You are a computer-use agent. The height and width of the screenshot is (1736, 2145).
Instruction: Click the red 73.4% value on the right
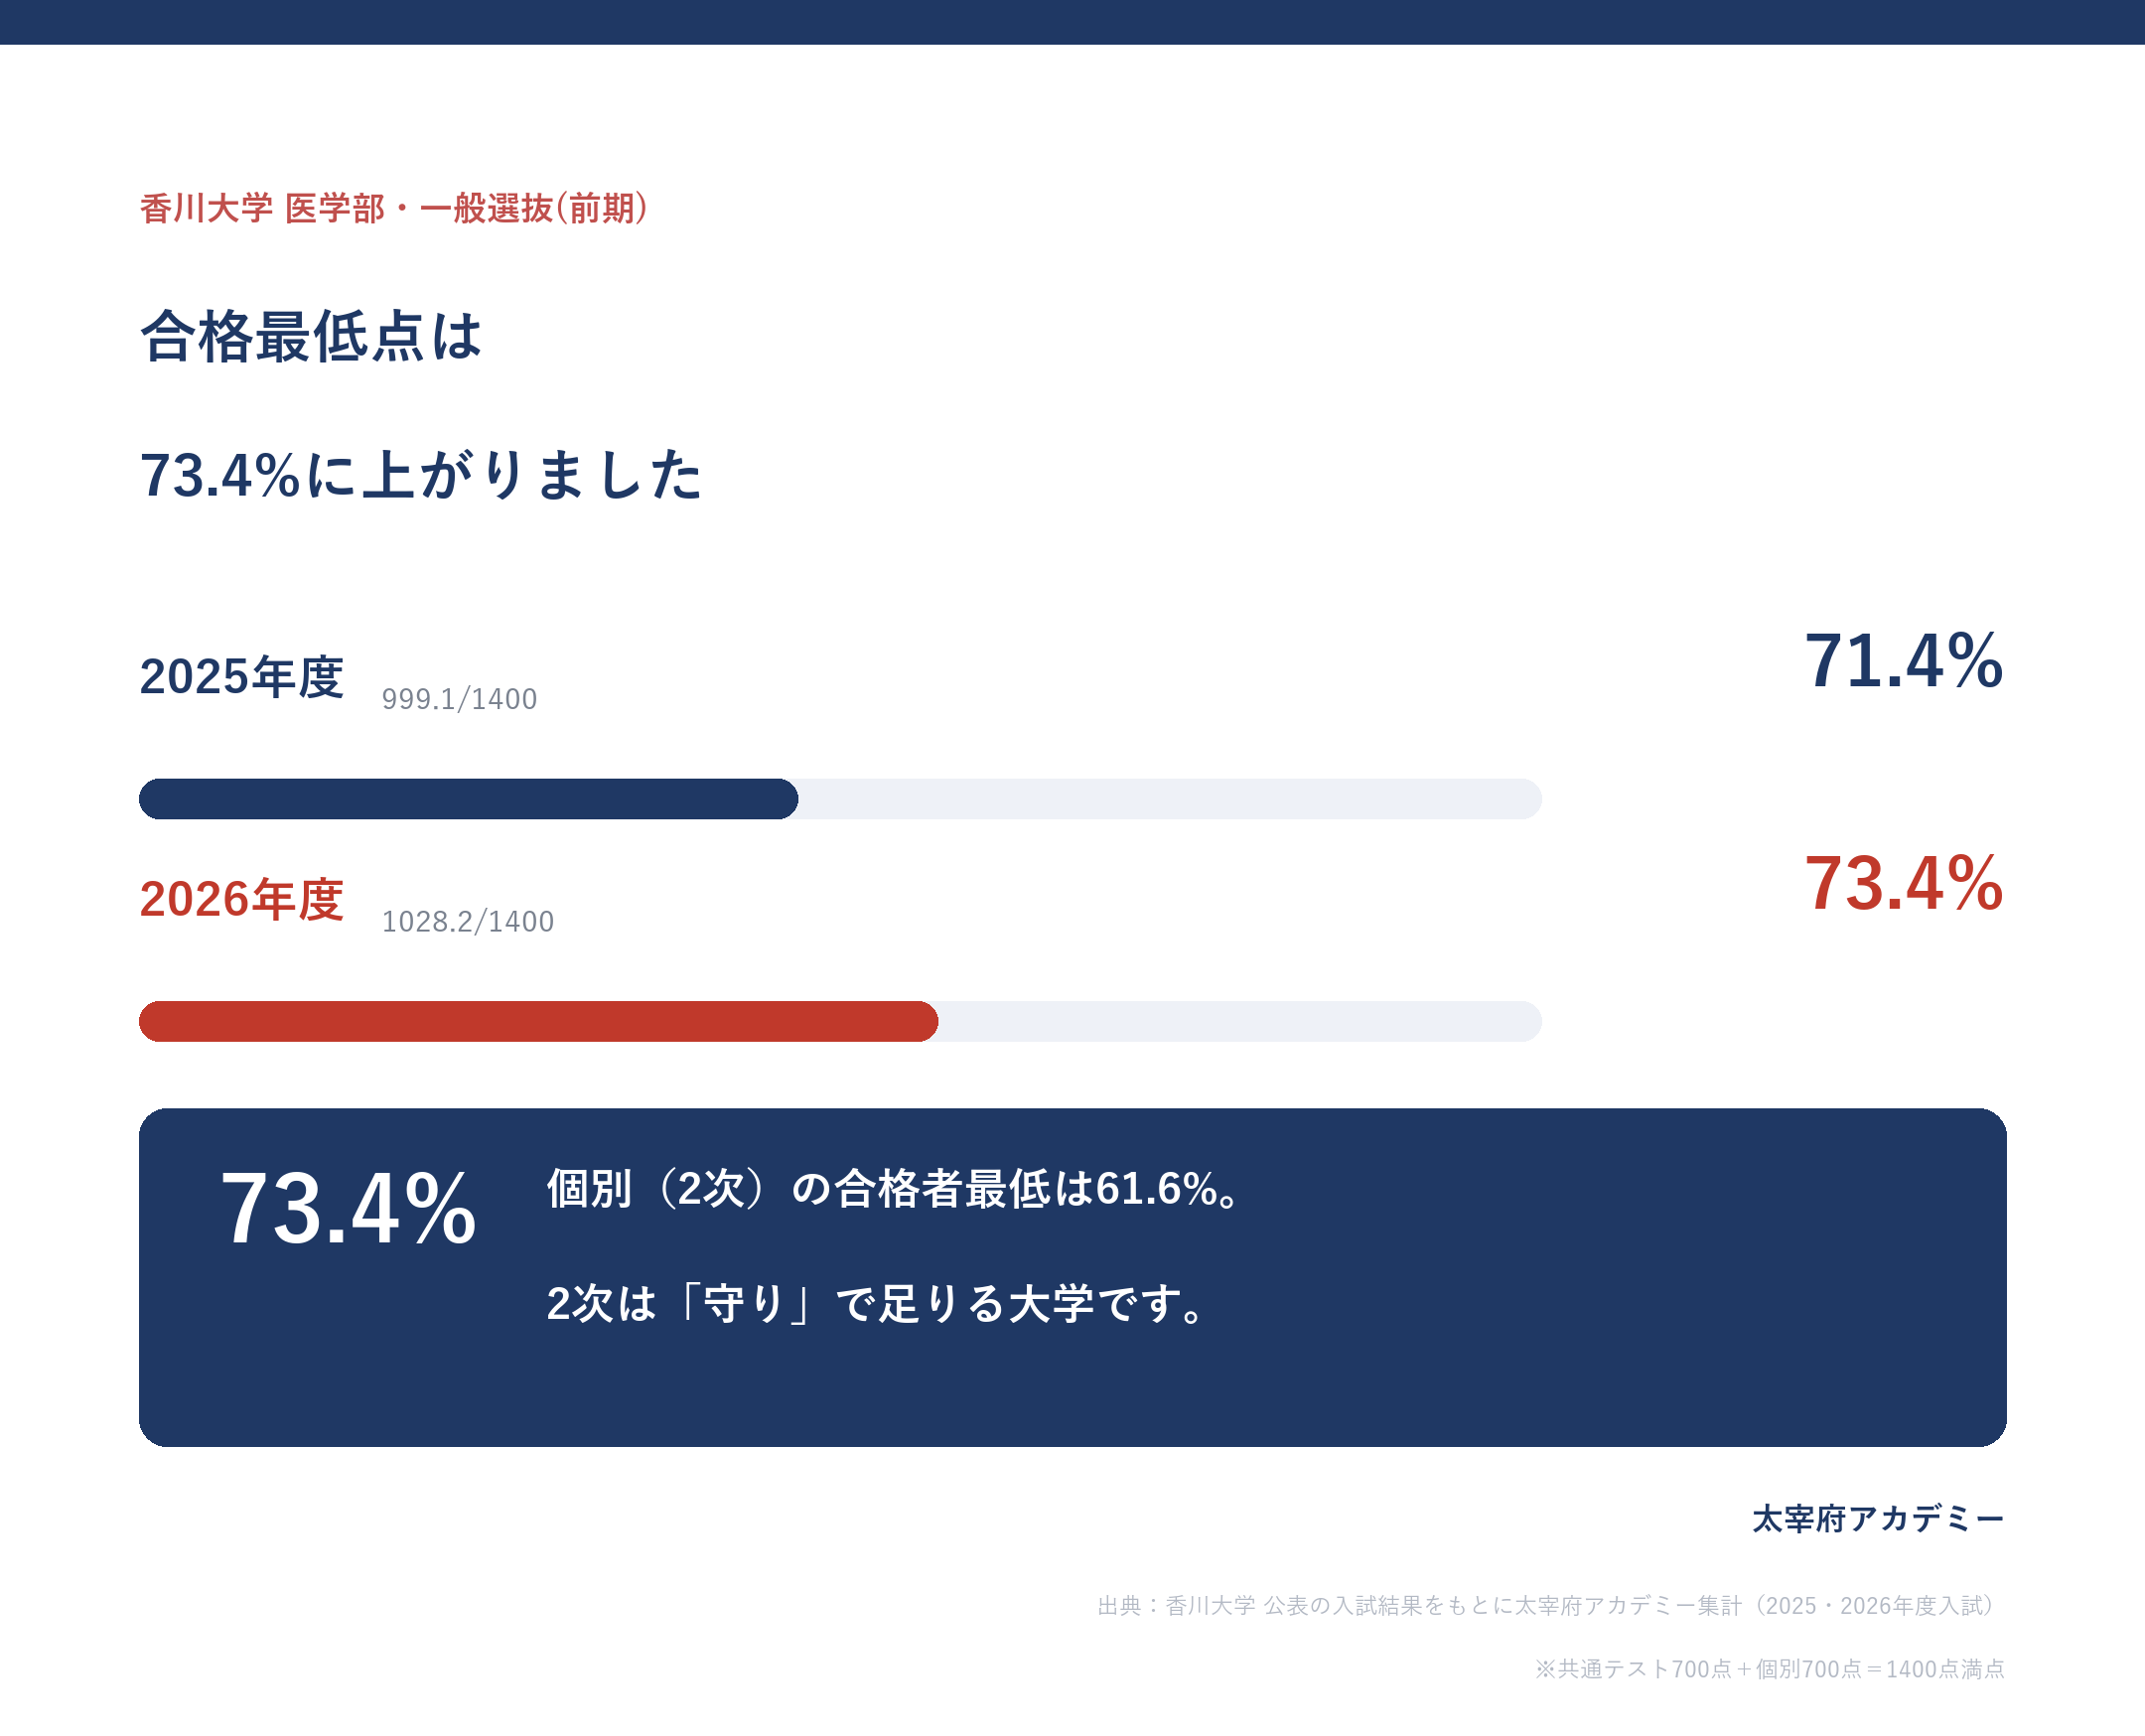pos(1904,883)
